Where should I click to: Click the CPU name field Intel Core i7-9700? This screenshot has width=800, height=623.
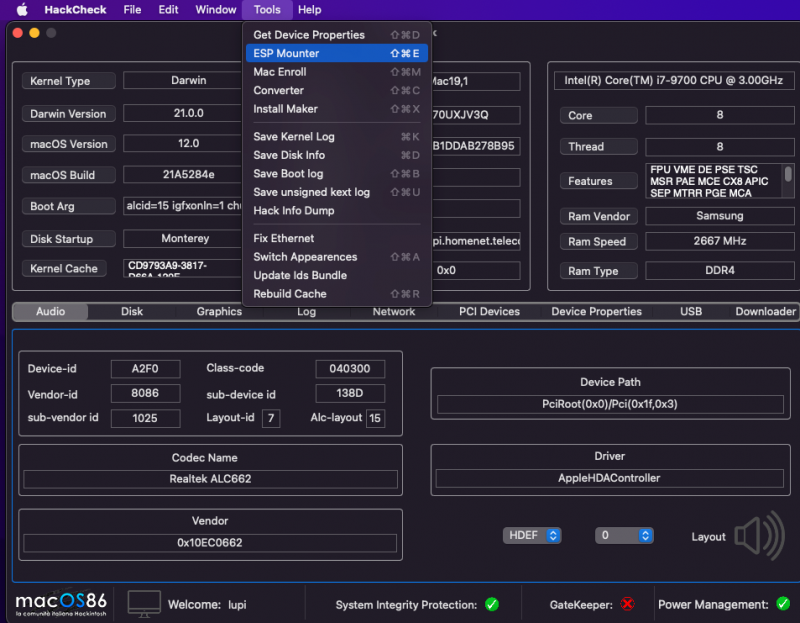[674, 80]
